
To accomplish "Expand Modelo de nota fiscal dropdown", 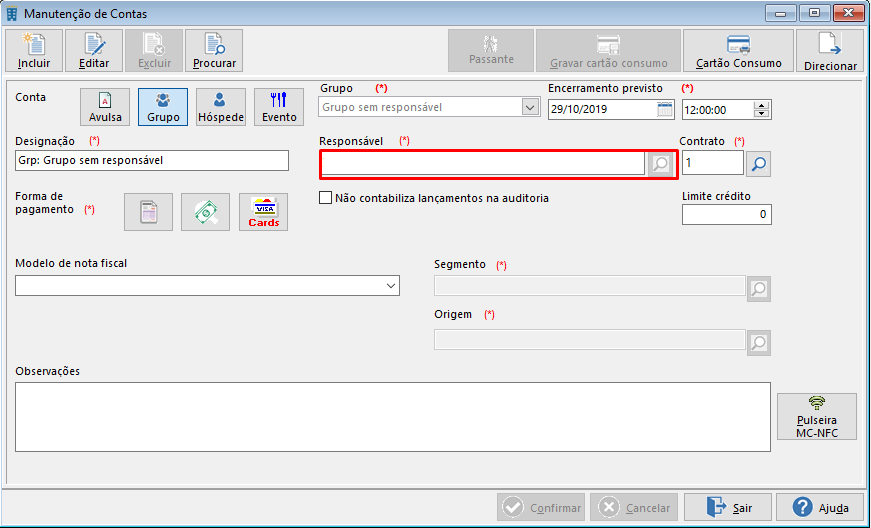I will pyautogui.click(x=391, y=286).
